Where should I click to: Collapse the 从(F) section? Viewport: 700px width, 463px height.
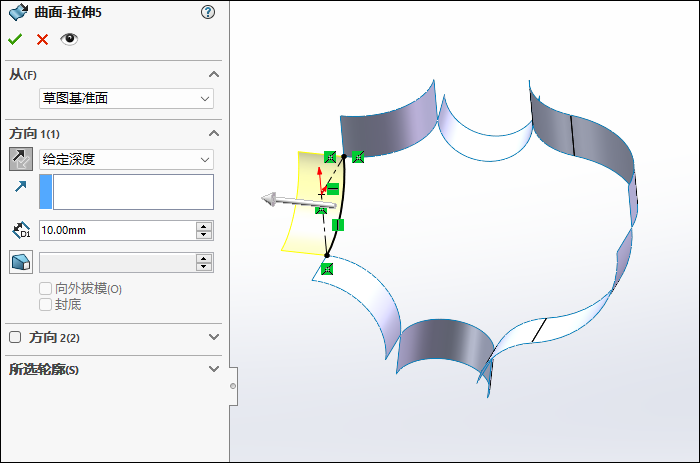[214, 74]
